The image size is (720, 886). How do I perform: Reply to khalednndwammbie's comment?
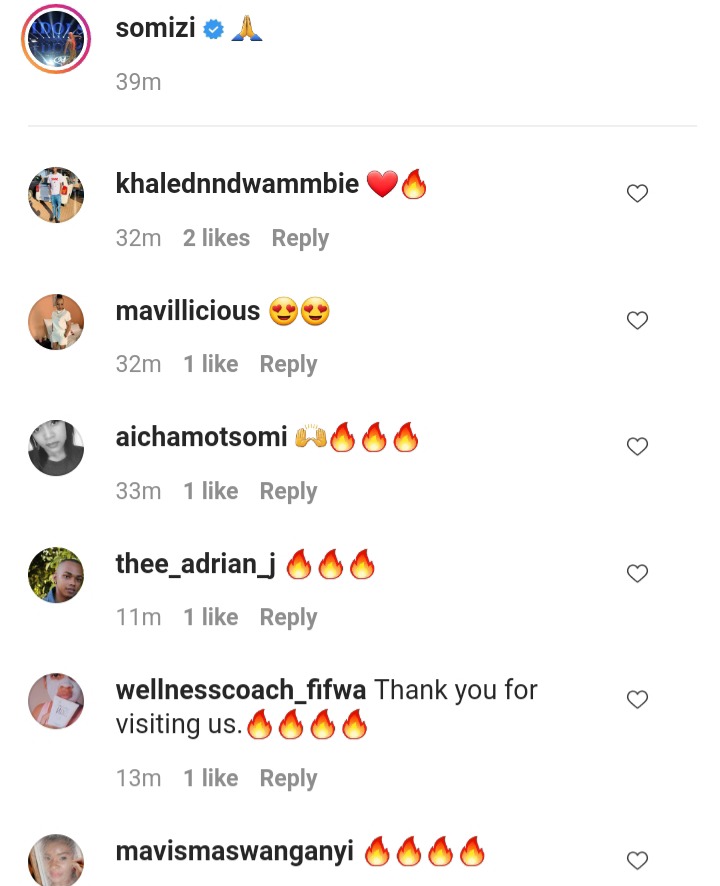[300, 239]
